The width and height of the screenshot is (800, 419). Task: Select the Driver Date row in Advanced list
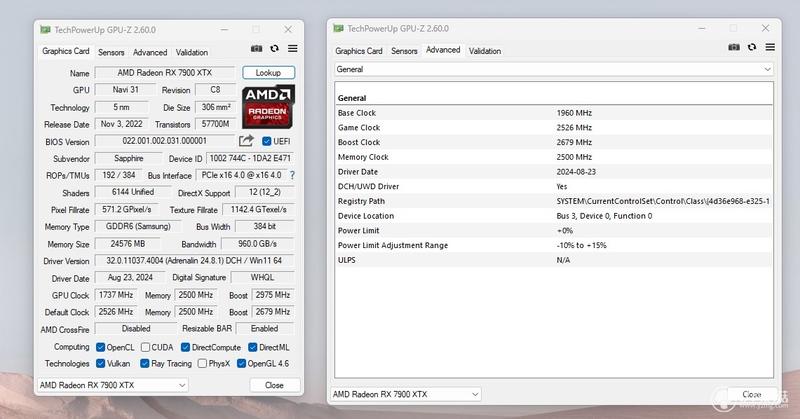(x=554, y=172)
